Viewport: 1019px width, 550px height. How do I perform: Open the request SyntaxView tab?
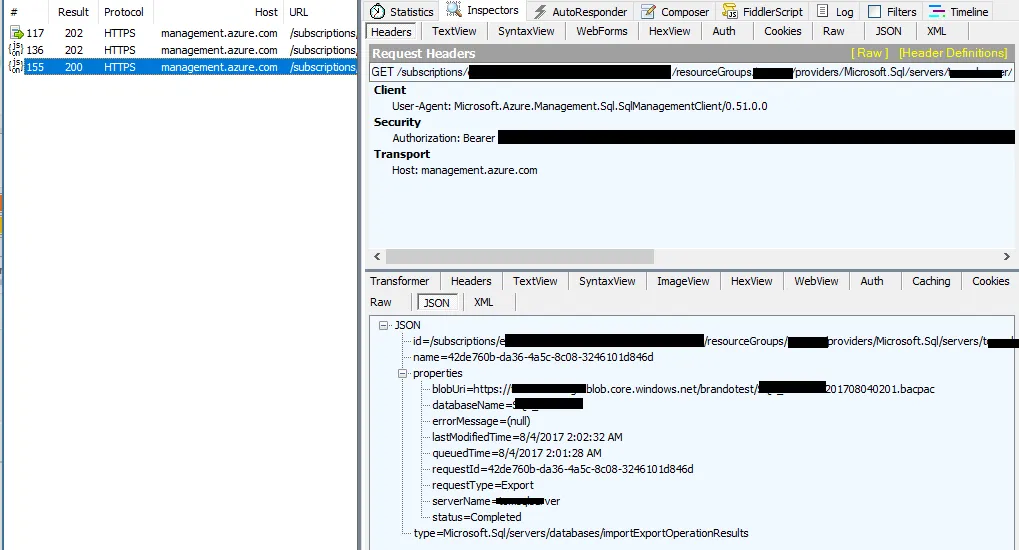point(526,31)
